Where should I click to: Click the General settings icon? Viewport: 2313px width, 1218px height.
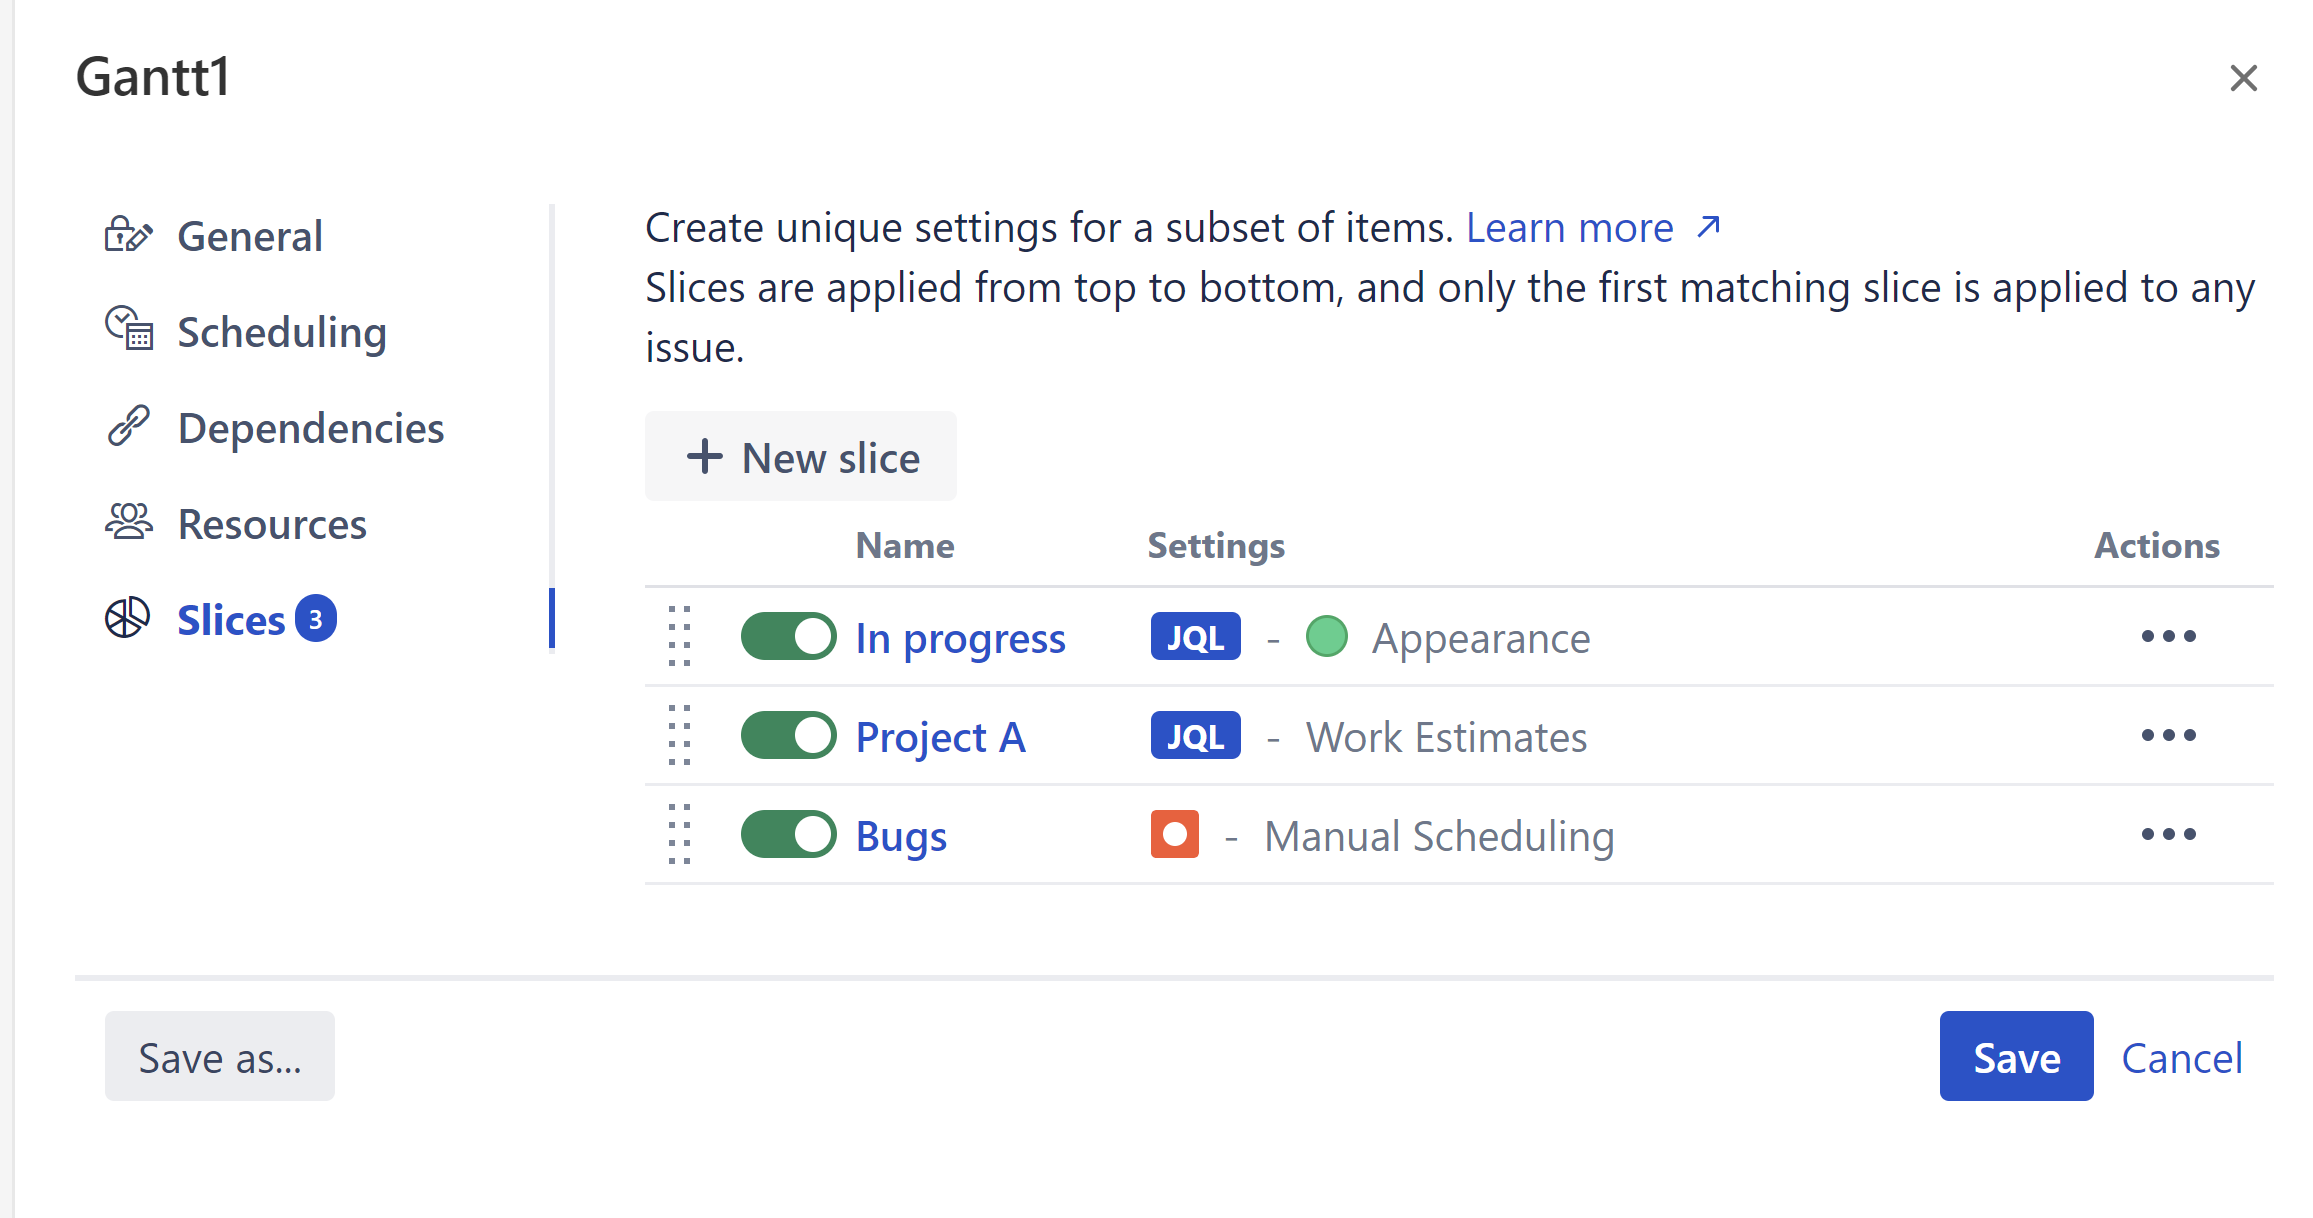click(x=128, y=235)
